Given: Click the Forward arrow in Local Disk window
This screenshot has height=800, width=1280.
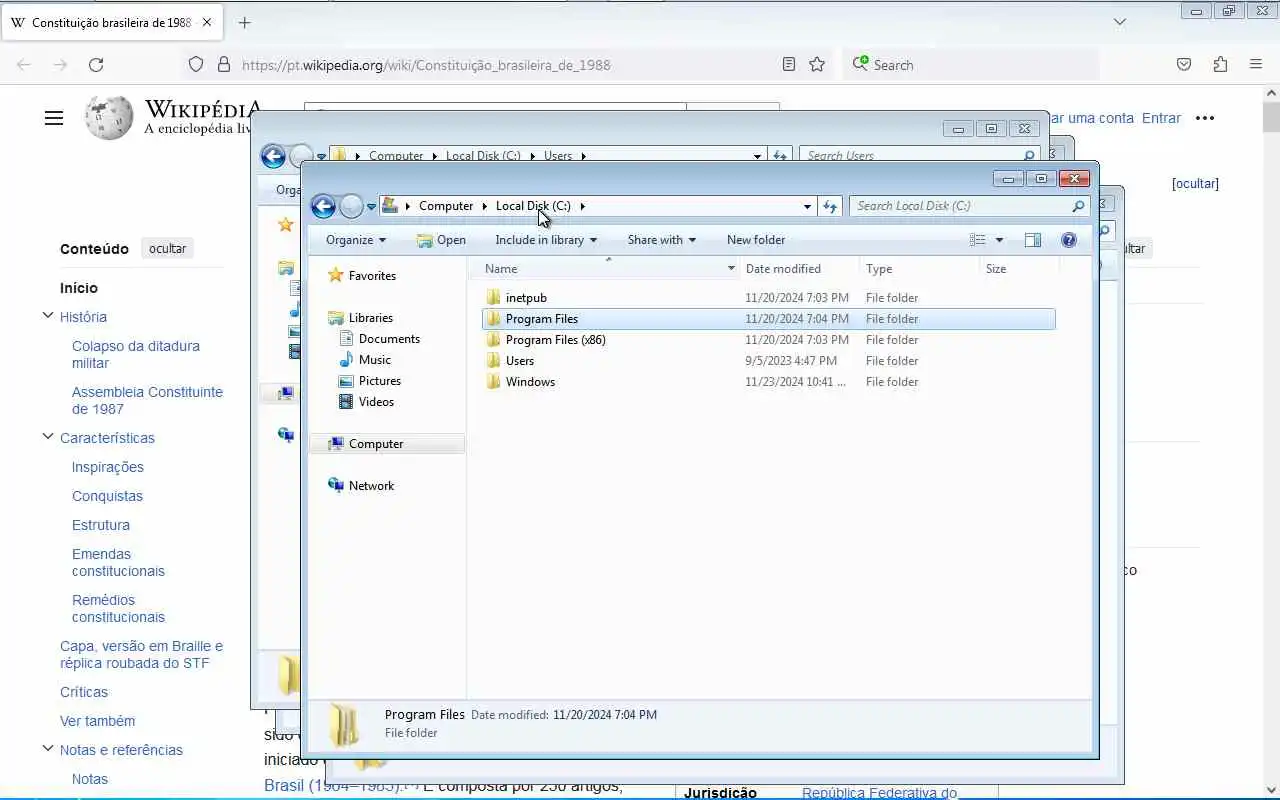Looking at the screenshot, I should (x=351, y=206).
